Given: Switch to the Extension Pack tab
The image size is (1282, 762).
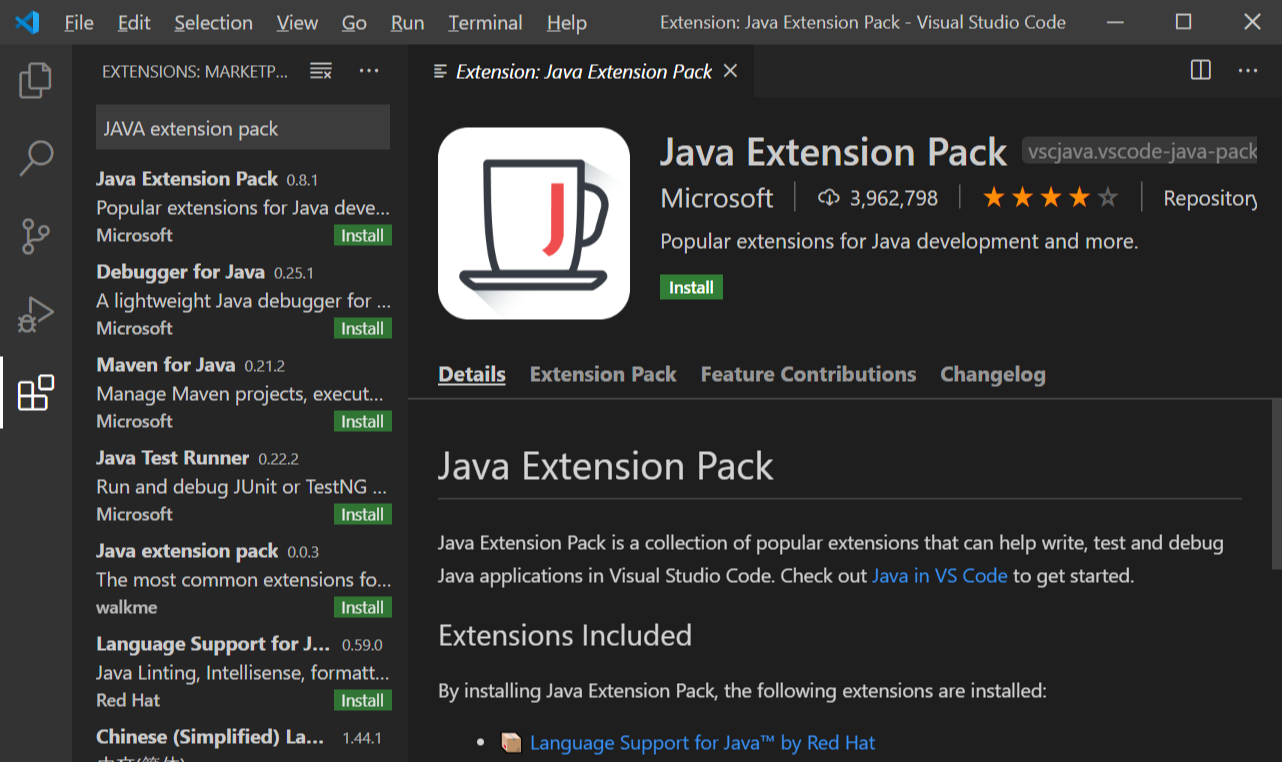Looking at the screenshot, I should (x=603, y=375).
